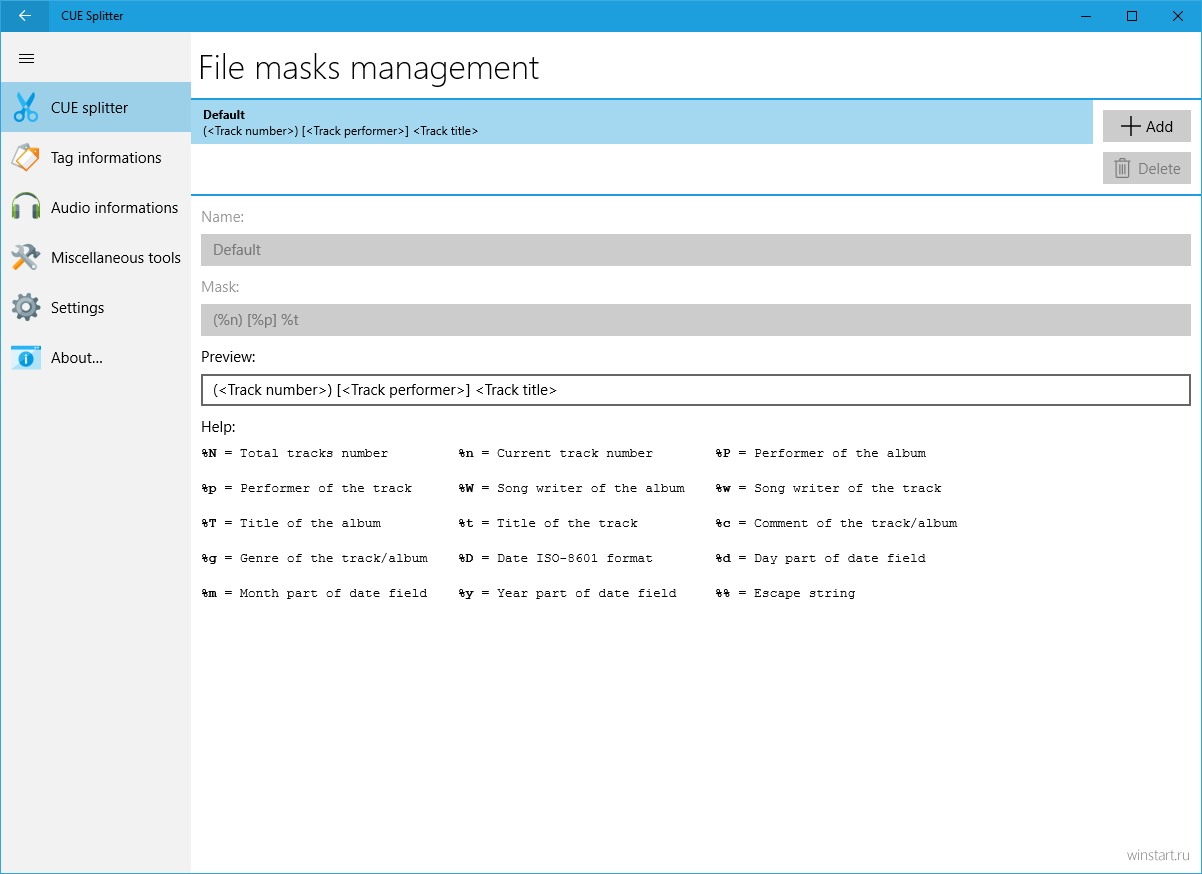Open the CUE splitter section
The height and width of the screenshot is (874, 1202).
[90, 108]
